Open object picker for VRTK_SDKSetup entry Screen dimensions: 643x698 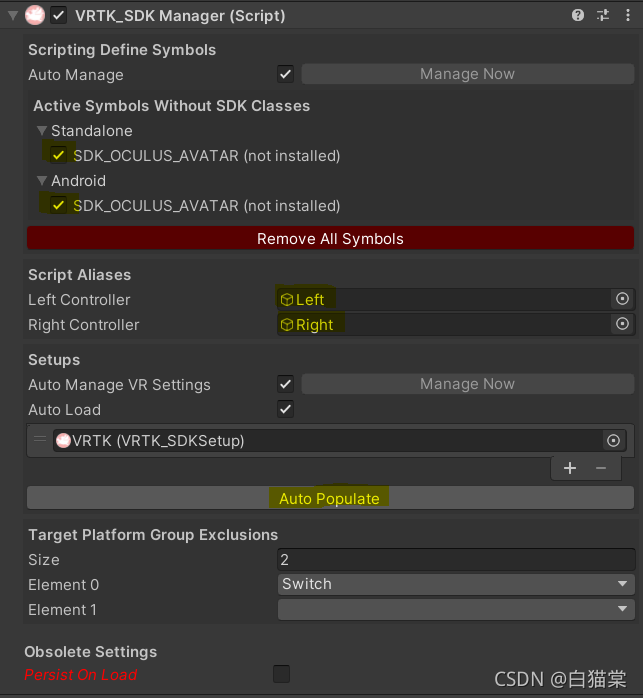click(x=613, y=441)
